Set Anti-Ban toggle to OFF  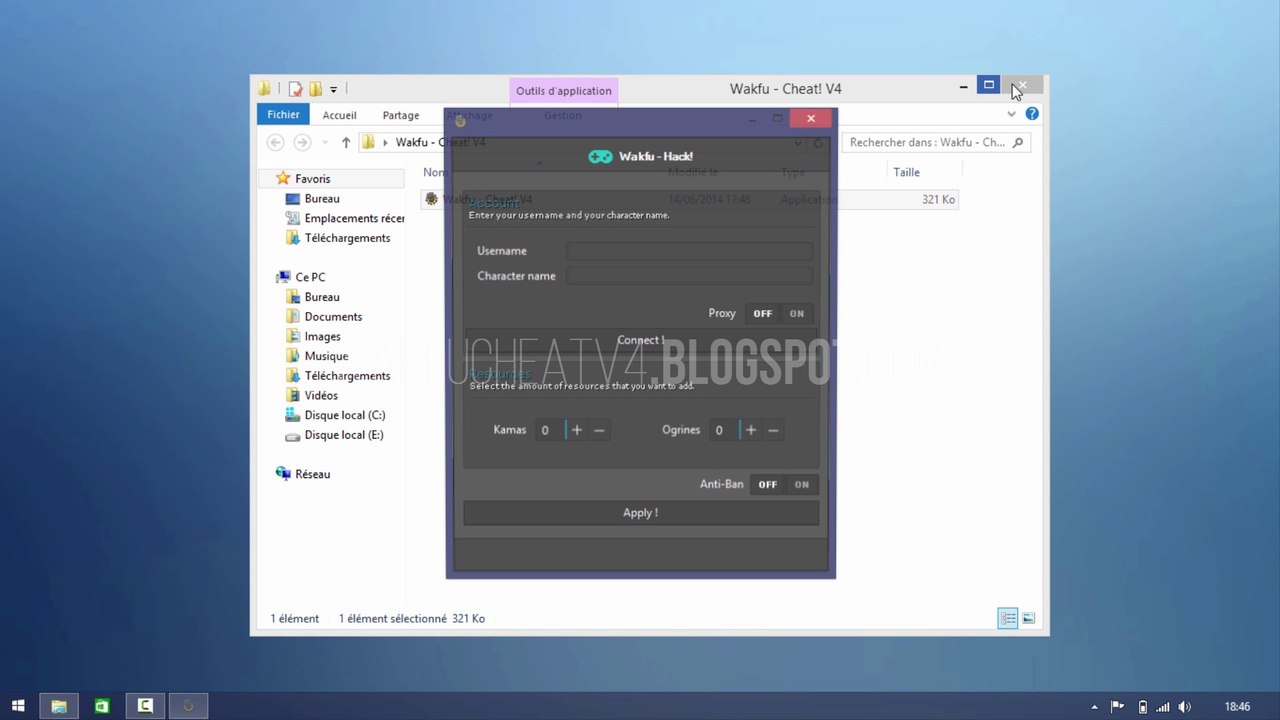(x=768, y=485)
